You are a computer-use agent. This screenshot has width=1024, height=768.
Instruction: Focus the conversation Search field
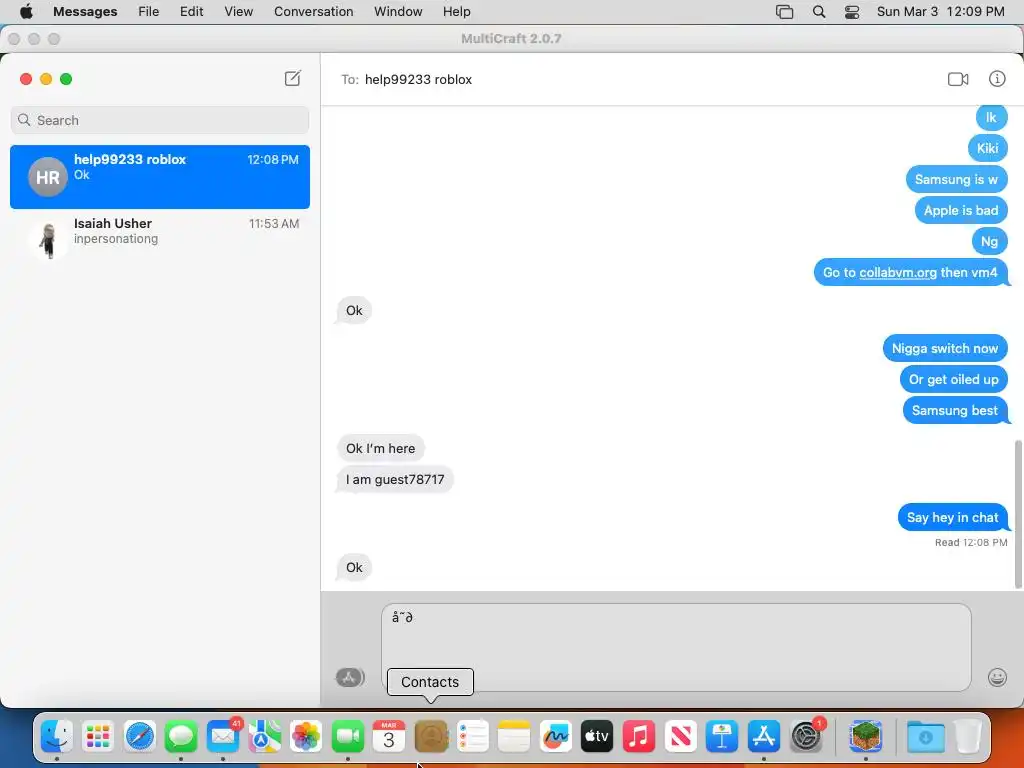160,120
